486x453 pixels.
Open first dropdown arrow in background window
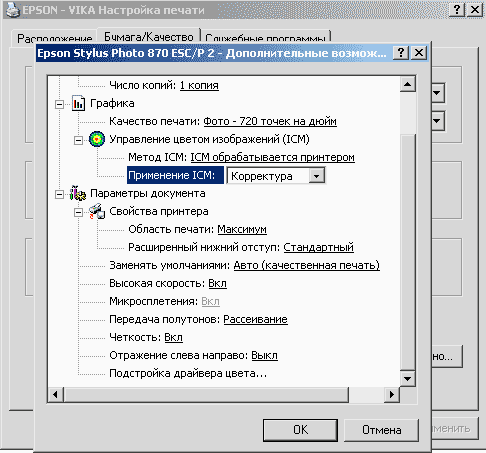[437, 93]
